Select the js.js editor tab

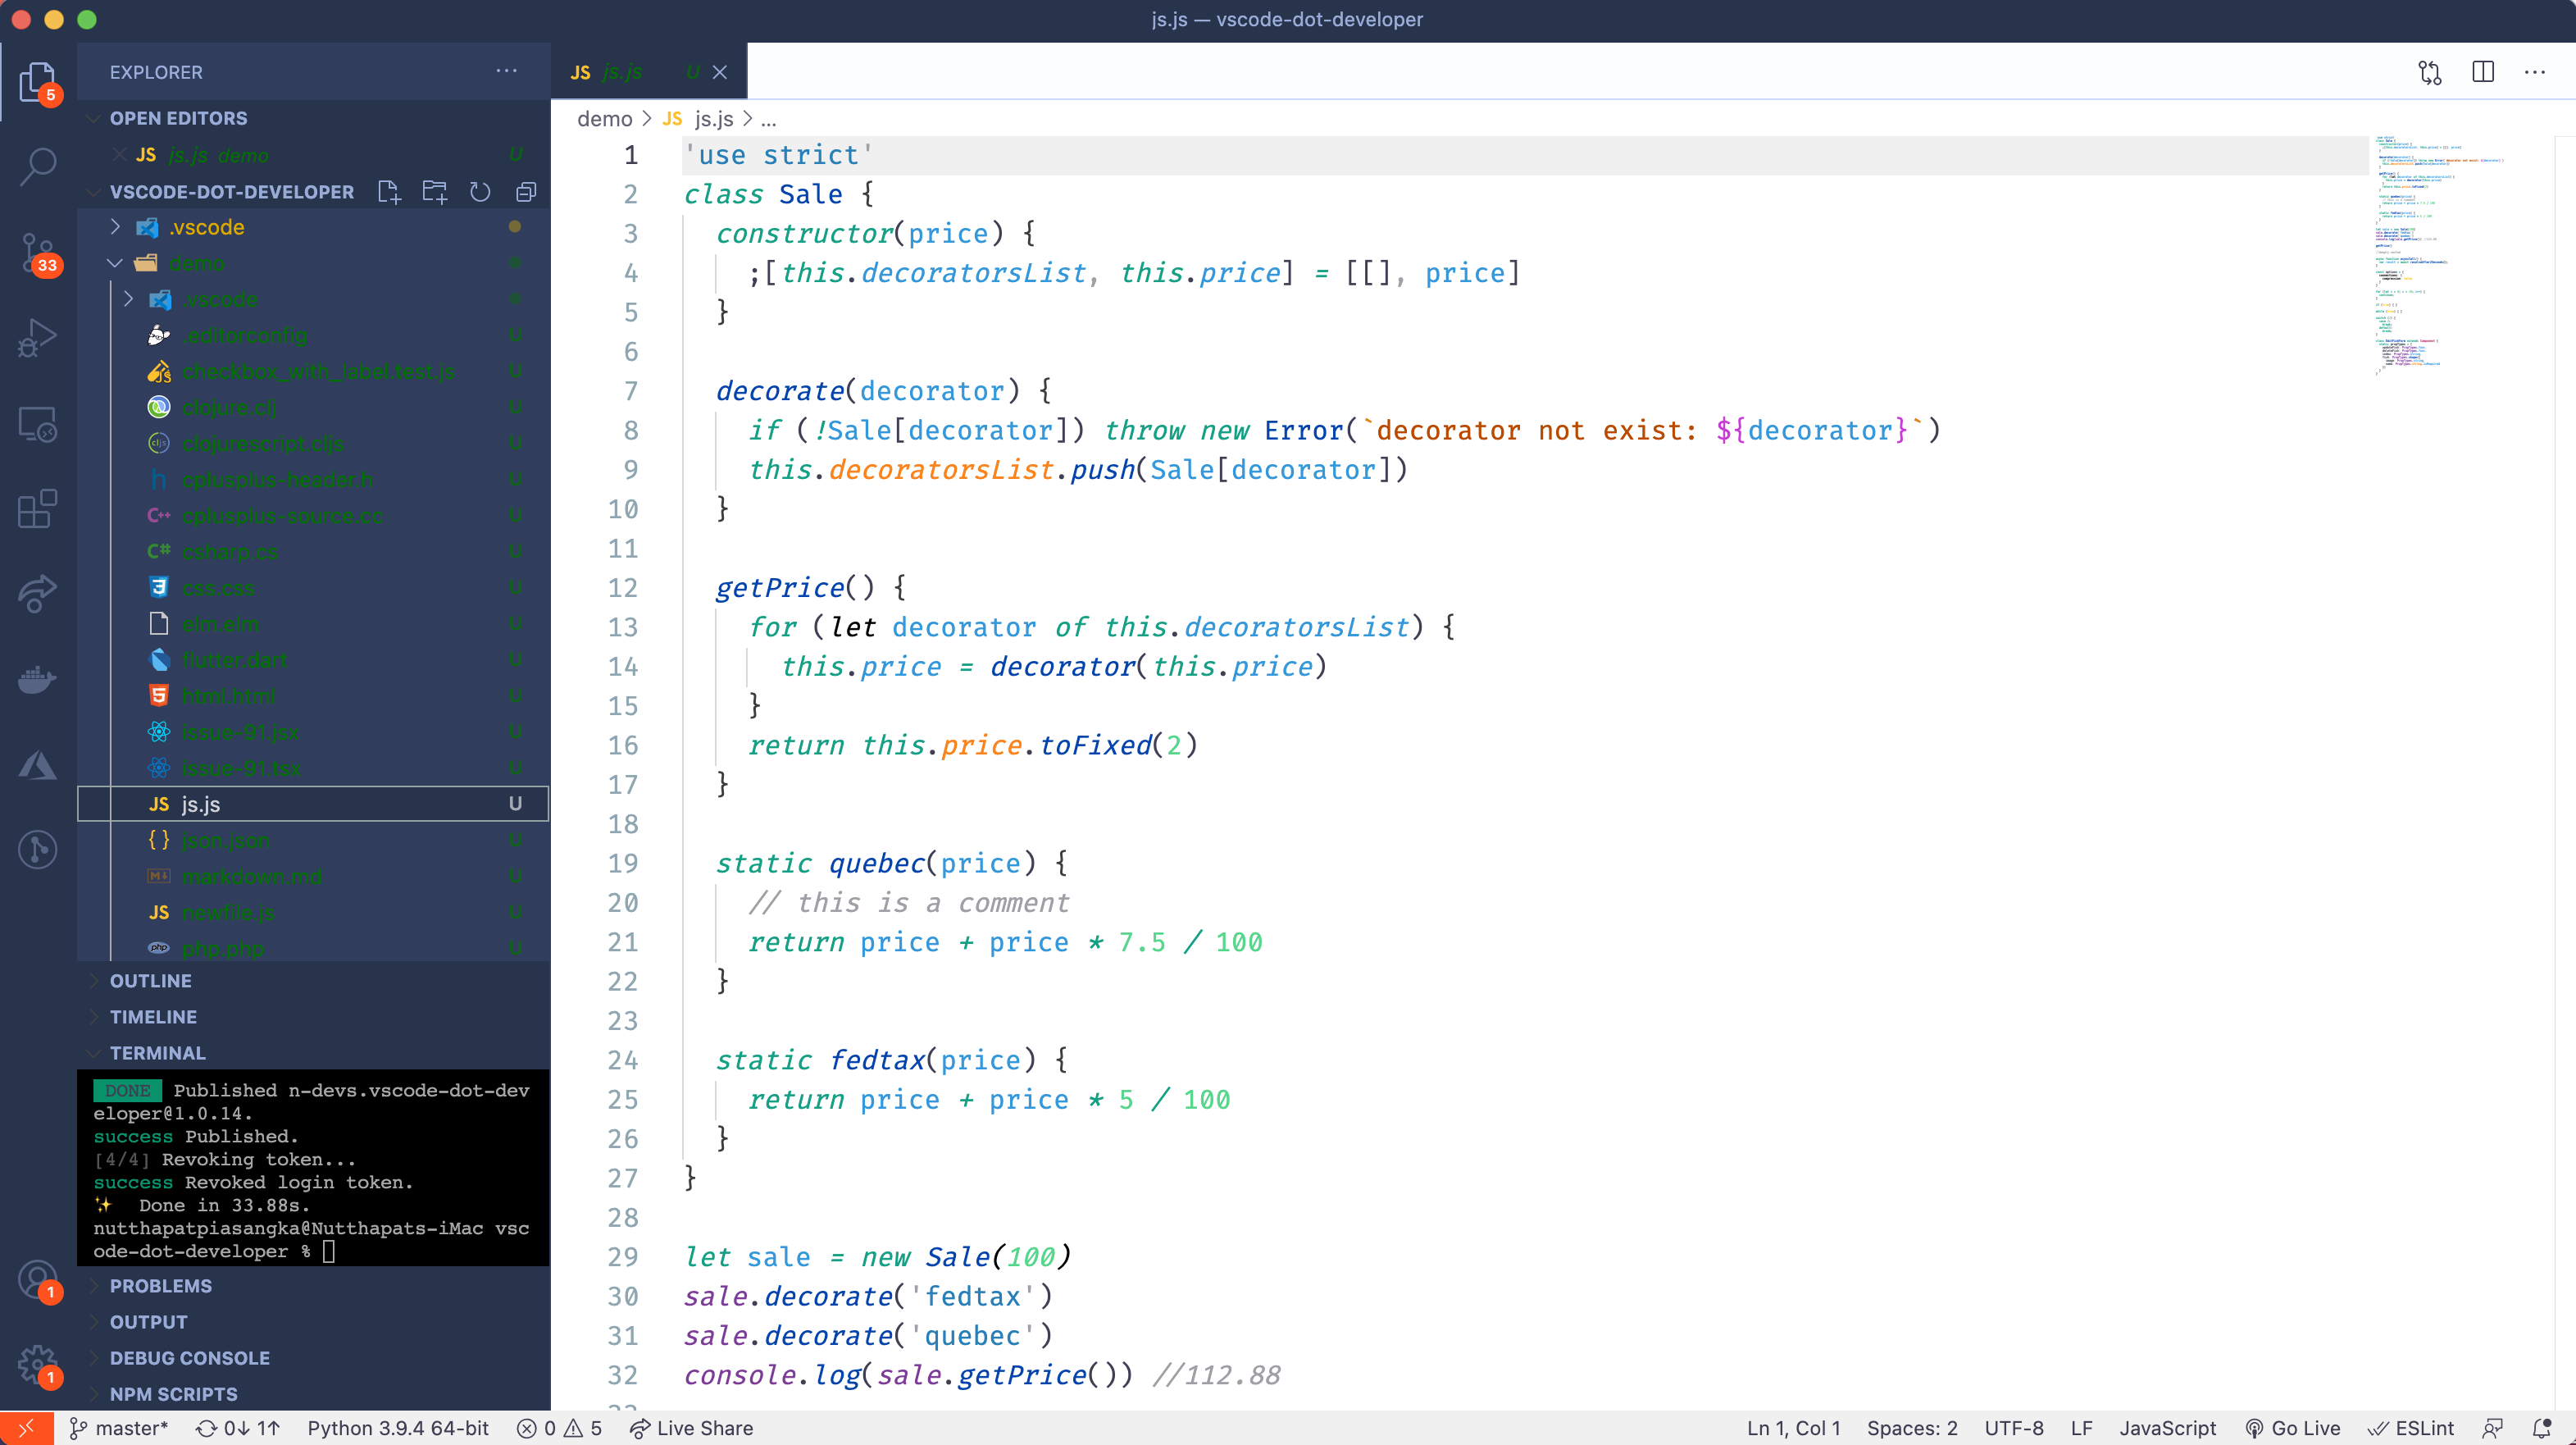point(622,72)
